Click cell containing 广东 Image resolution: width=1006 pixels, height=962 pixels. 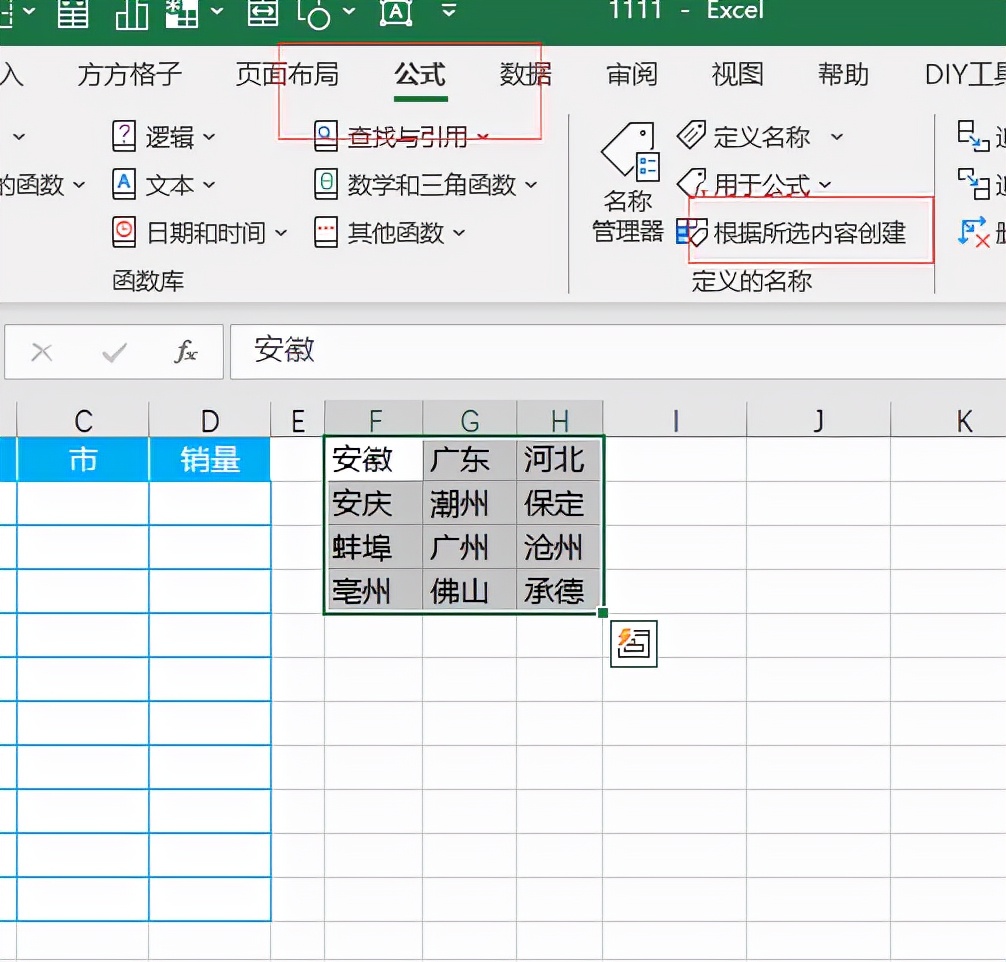pyautogui.click(x=470, y=460)
